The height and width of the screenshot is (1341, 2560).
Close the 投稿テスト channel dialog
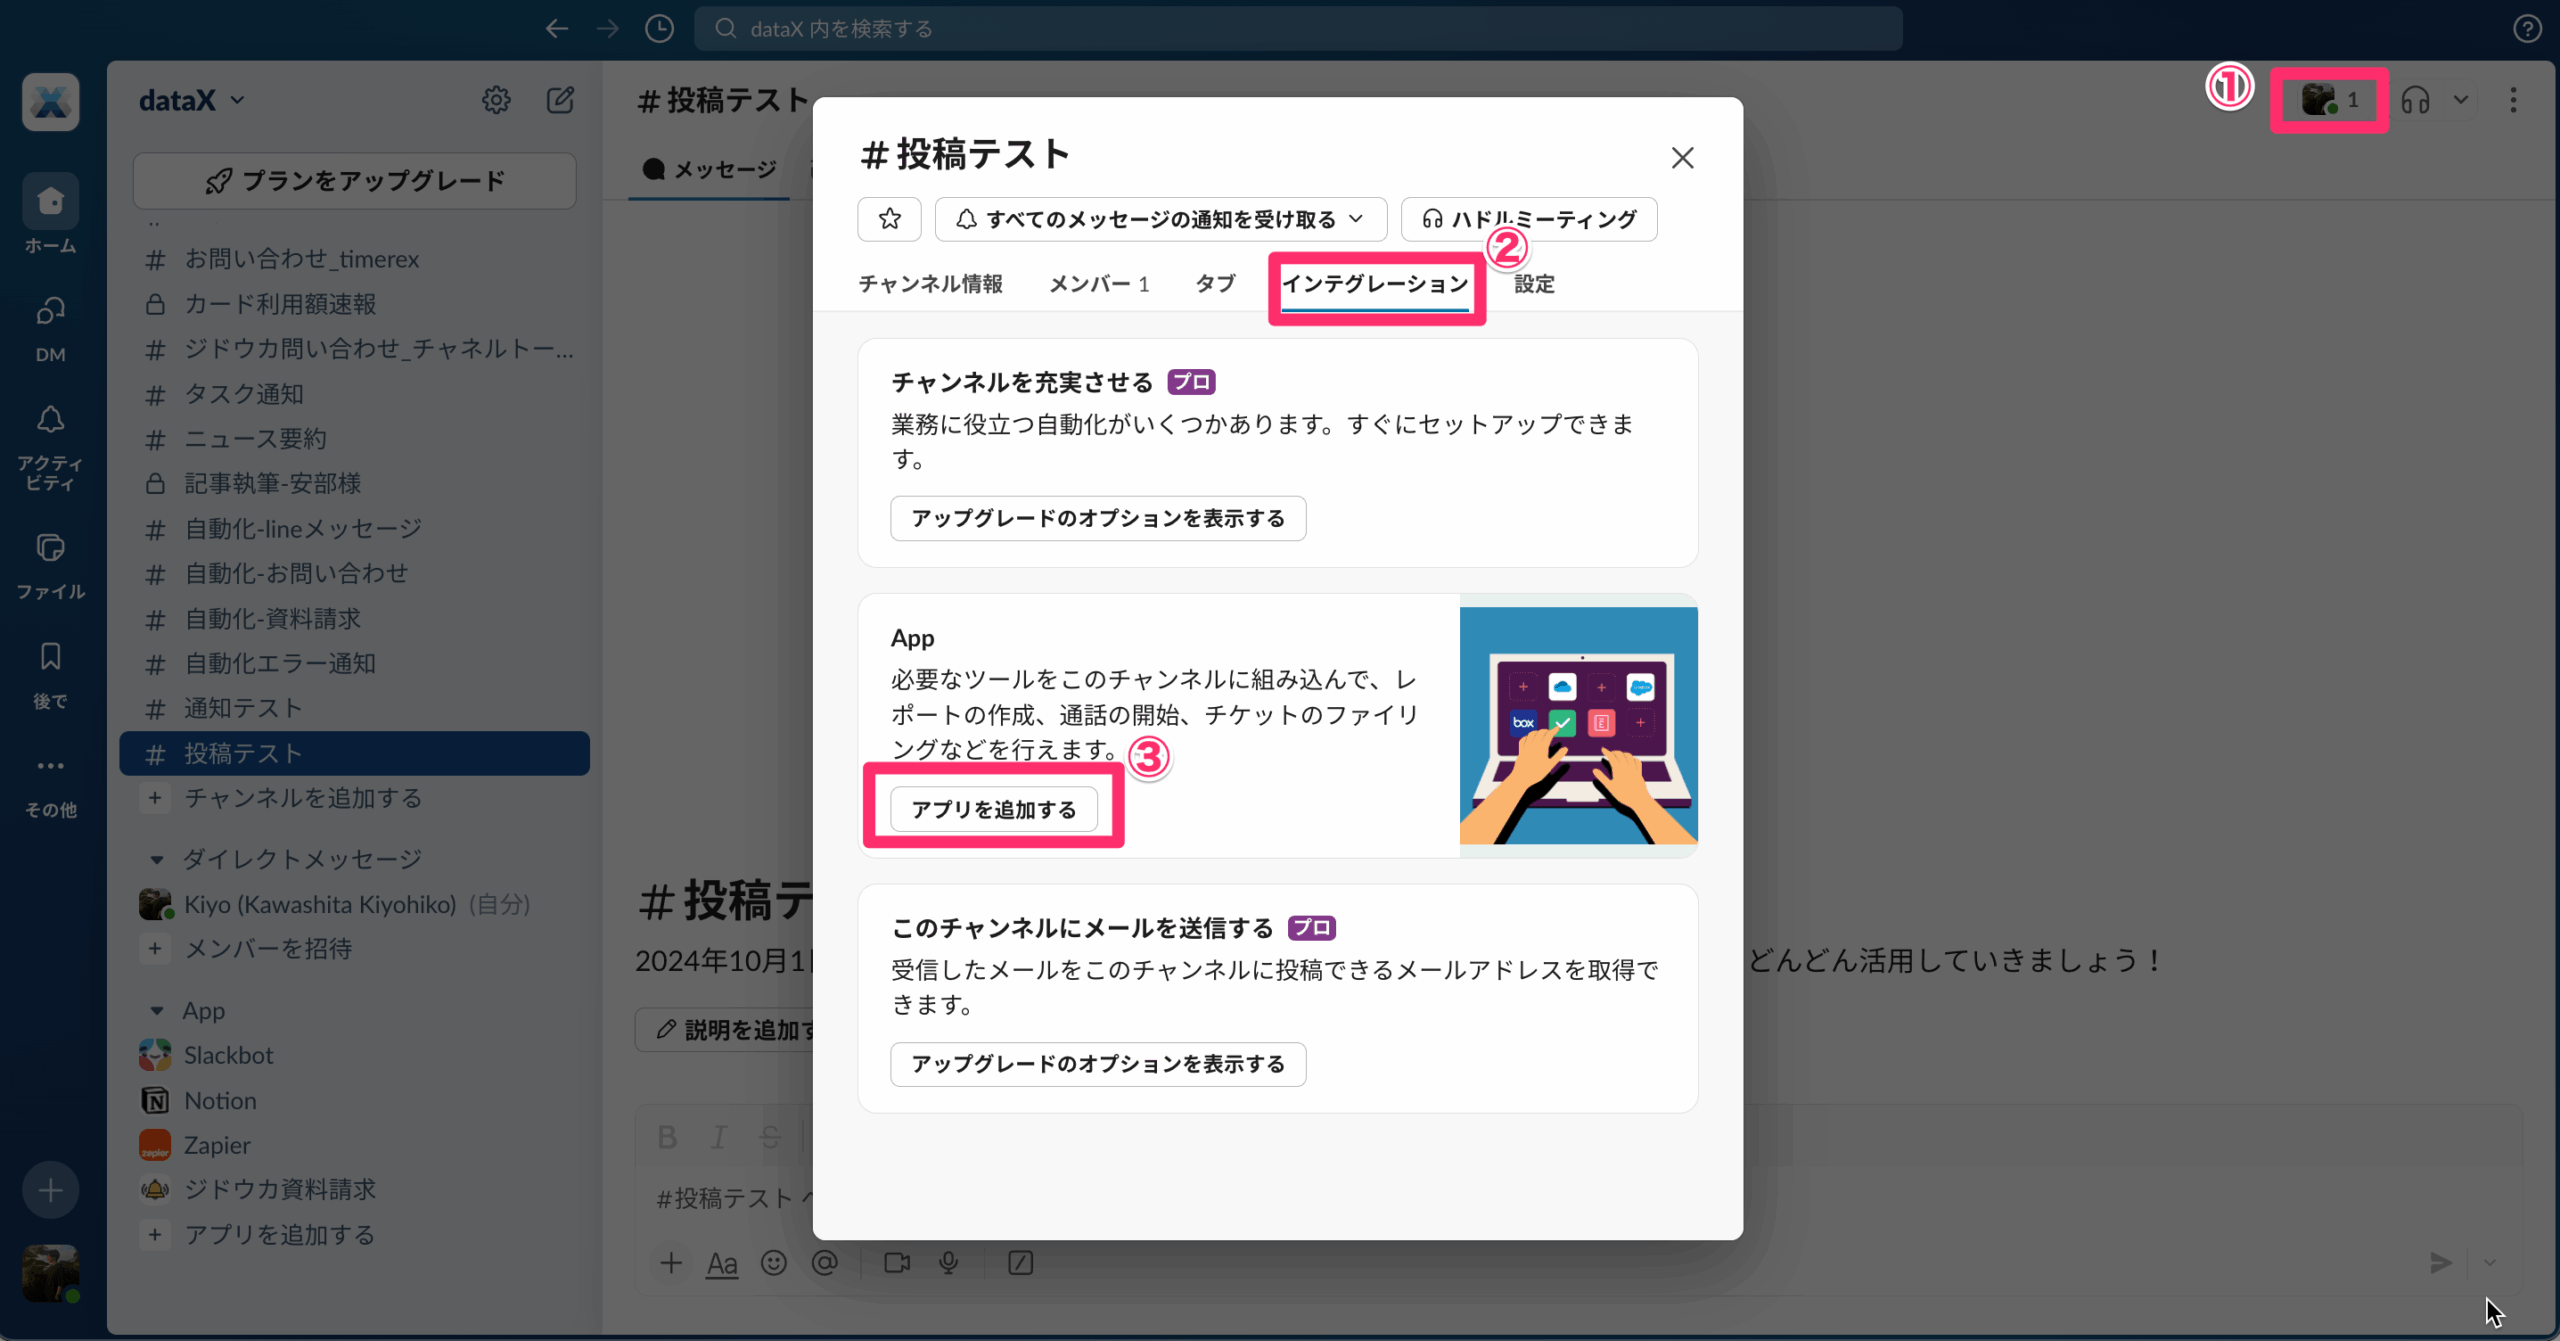pyautogui.click(x=1683, y=158)
